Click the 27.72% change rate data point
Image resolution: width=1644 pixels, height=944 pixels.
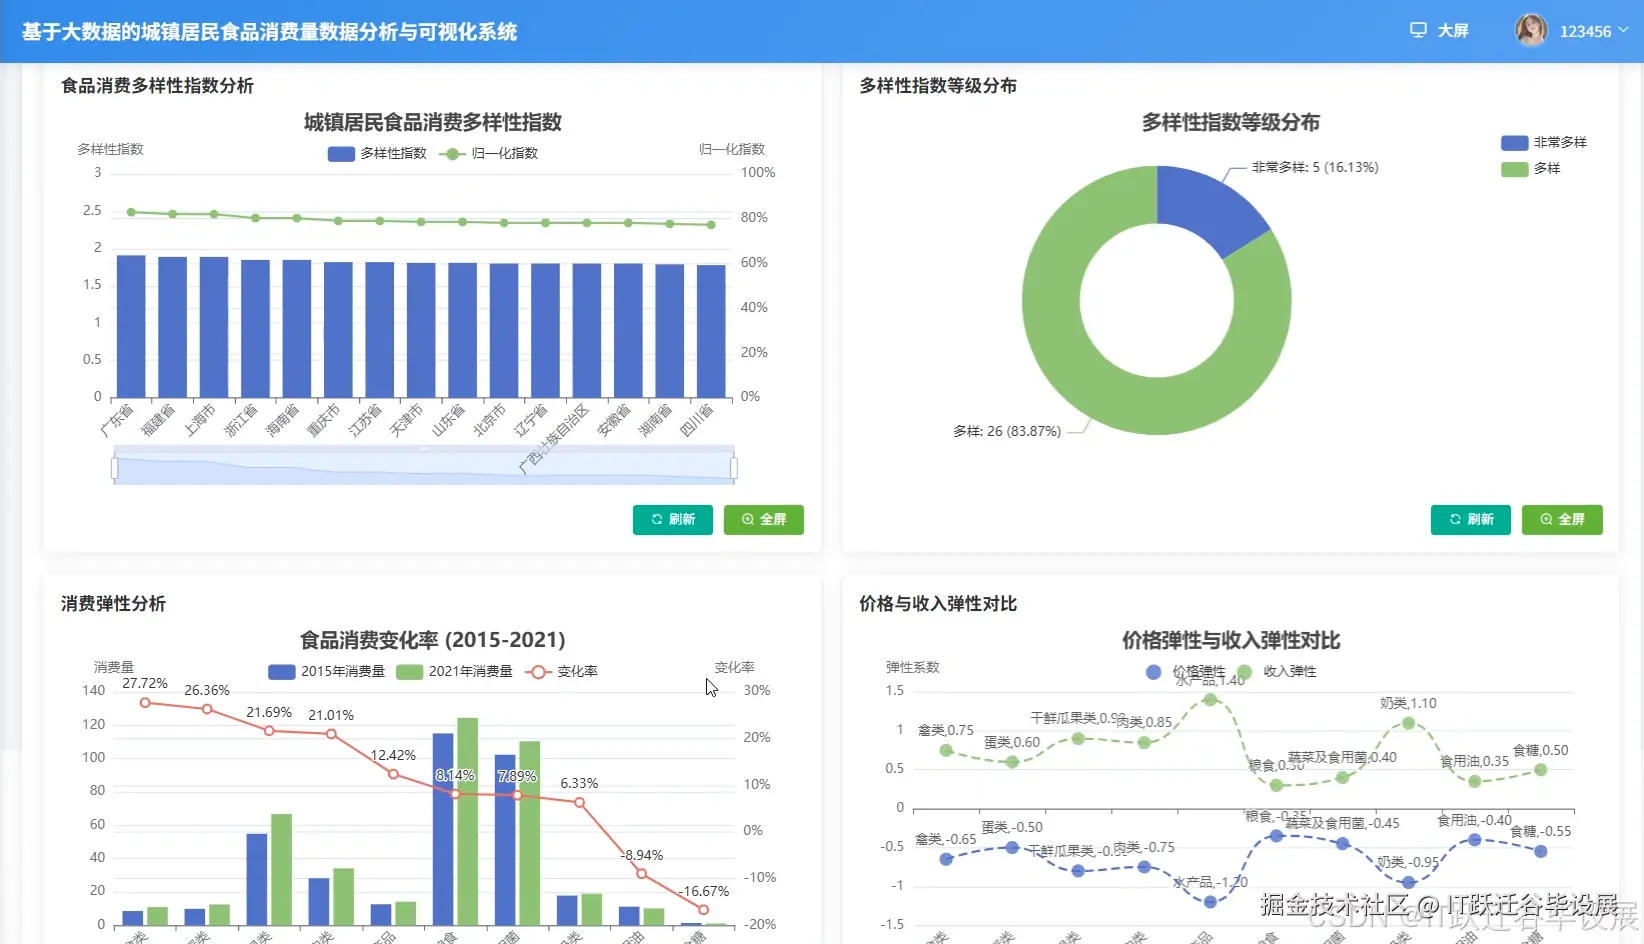pos(145,703)
